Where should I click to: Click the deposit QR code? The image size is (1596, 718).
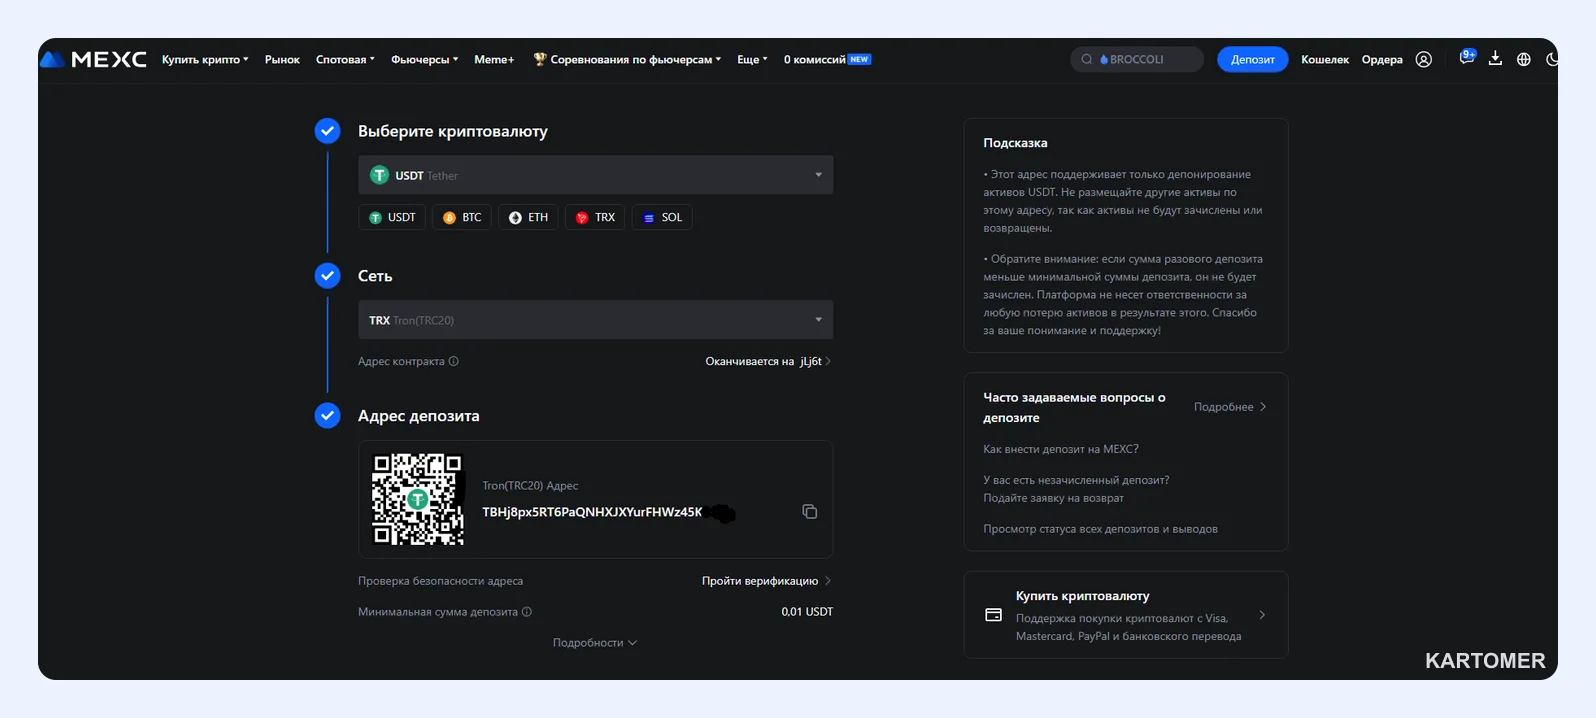point(418,499)
